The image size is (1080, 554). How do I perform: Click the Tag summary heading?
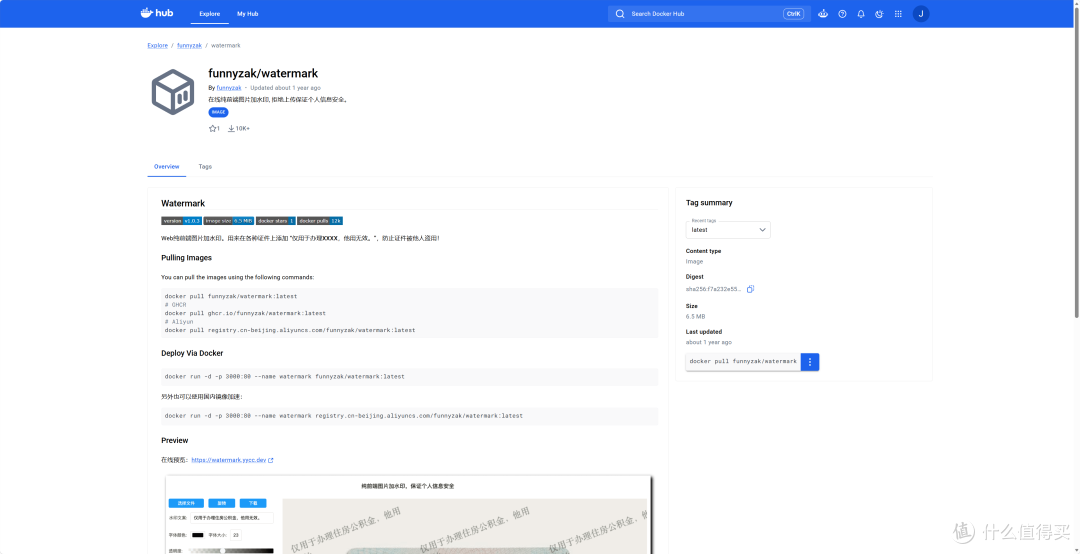(x=709, y=203)
